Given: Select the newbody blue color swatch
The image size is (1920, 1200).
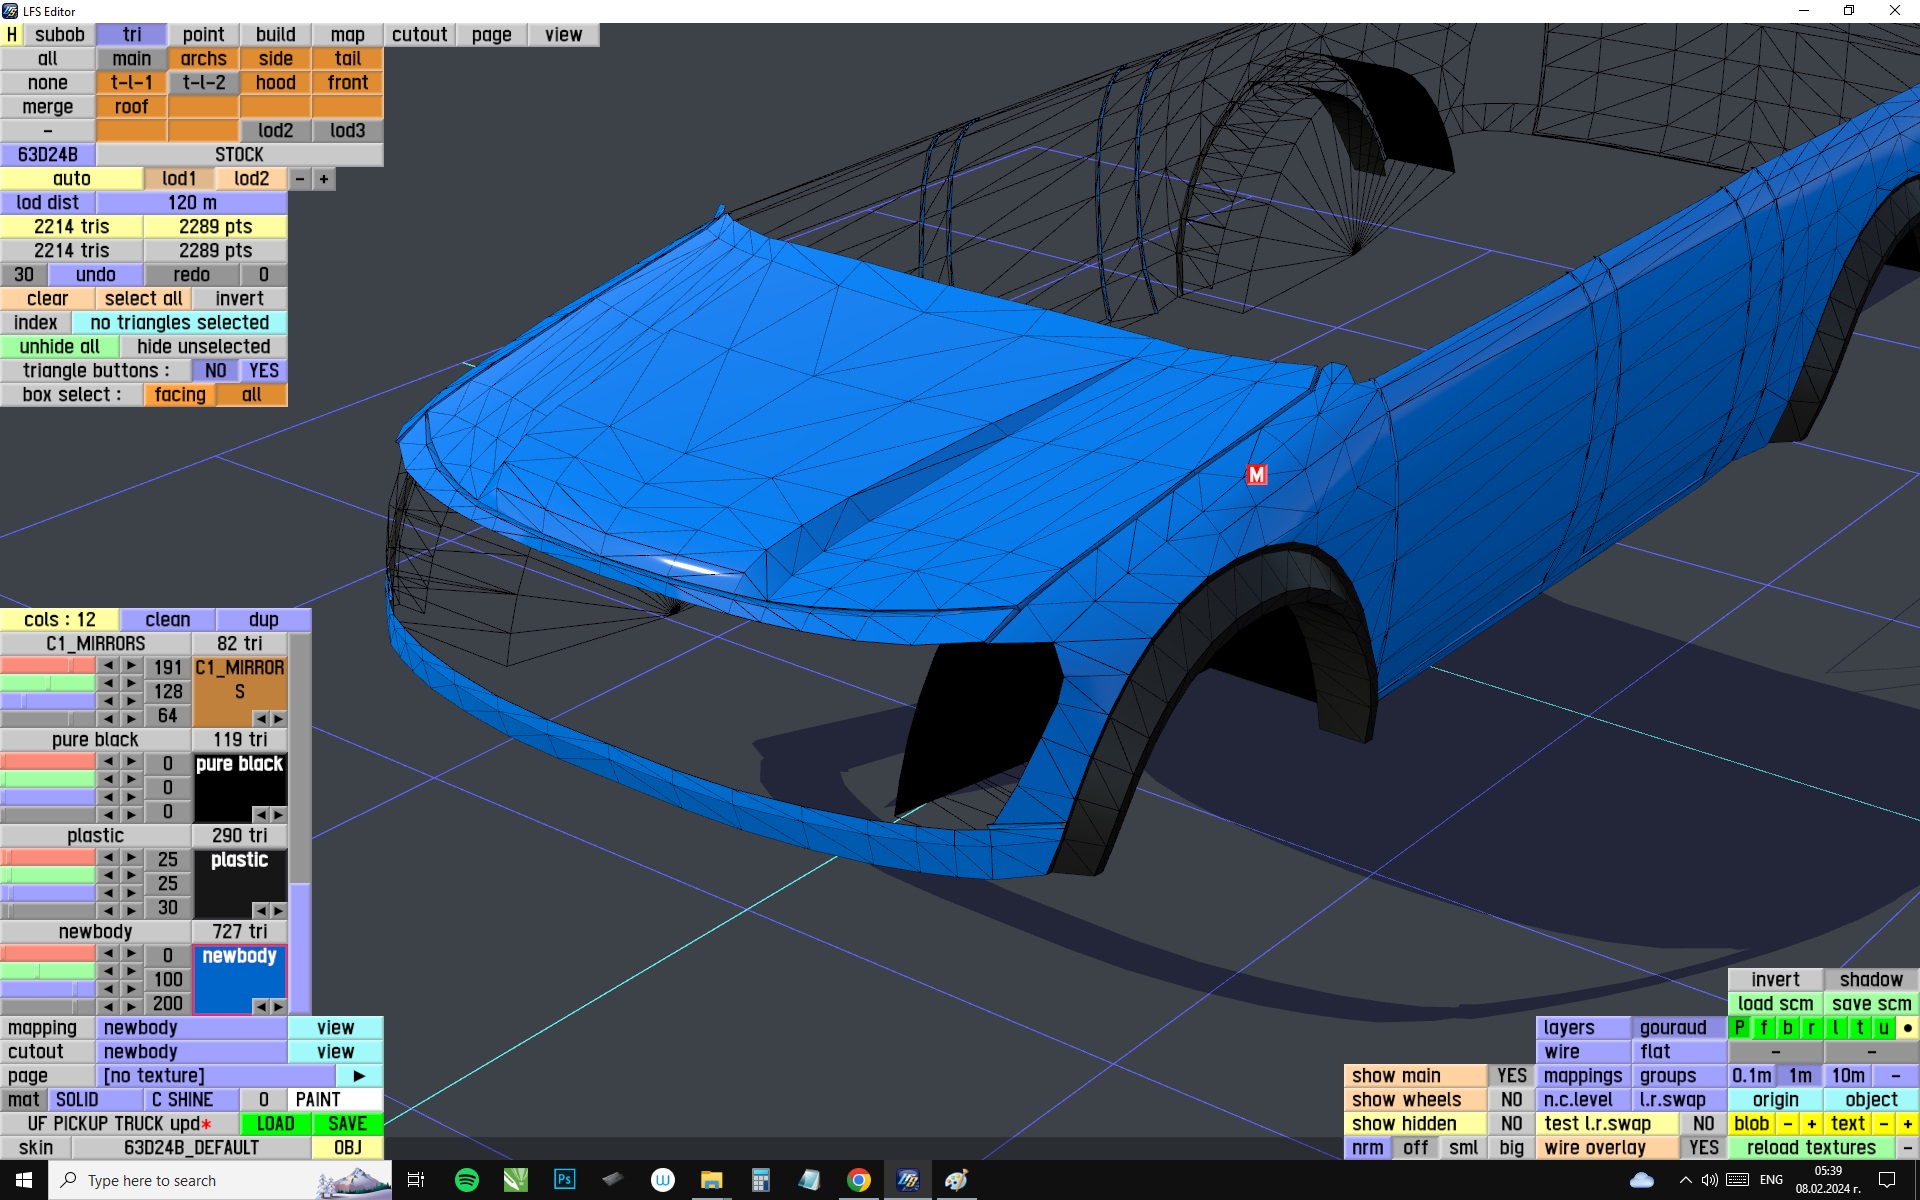Looking at the screenshot, I should (239, 980).
